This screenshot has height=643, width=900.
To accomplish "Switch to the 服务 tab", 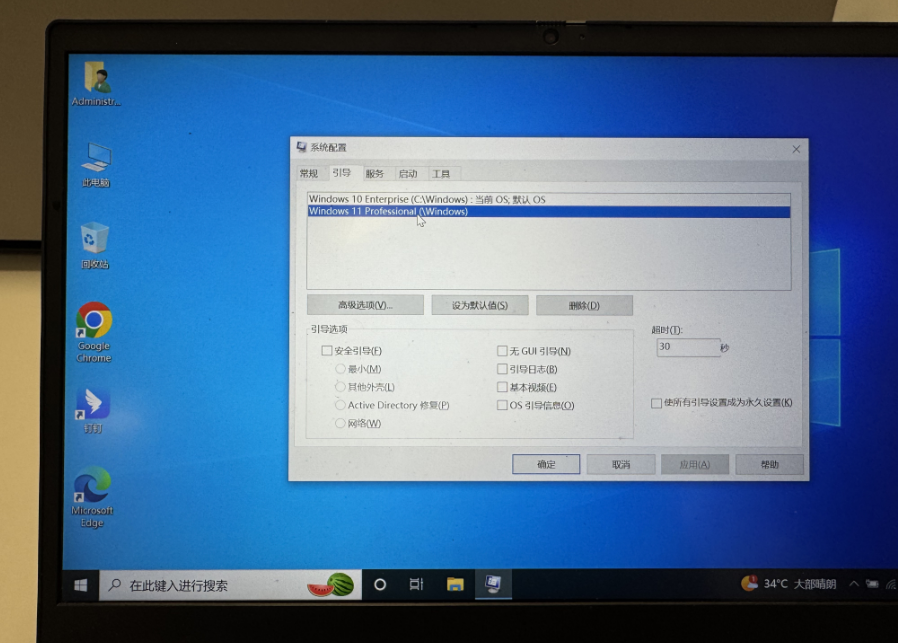I will click(x=374, y=173).
